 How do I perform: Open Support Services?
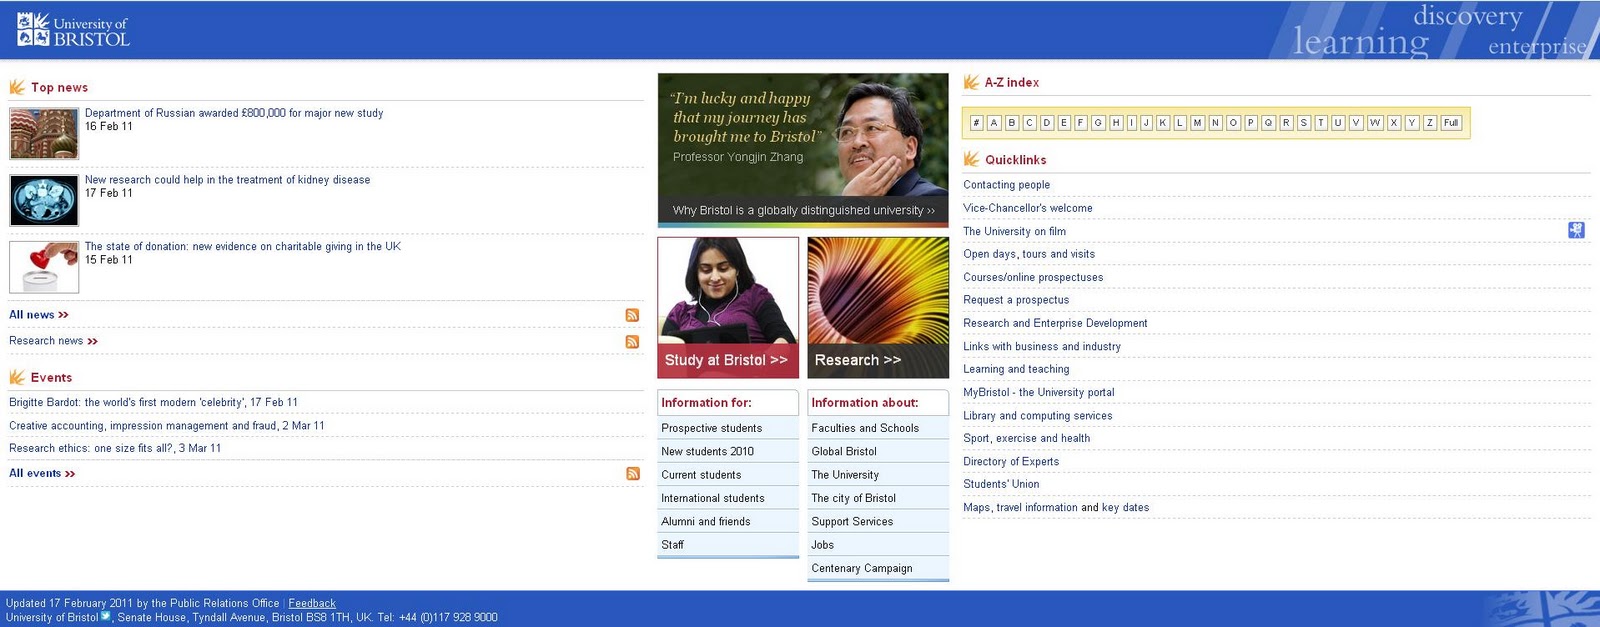tap(852, 522)
